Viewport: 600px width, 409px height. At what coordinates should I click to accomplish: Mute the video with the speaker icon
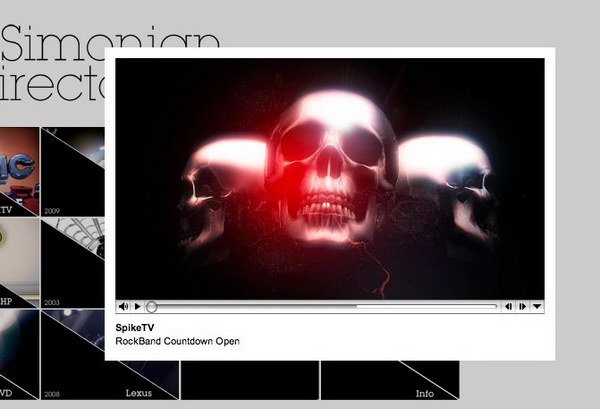coord(123,307)
